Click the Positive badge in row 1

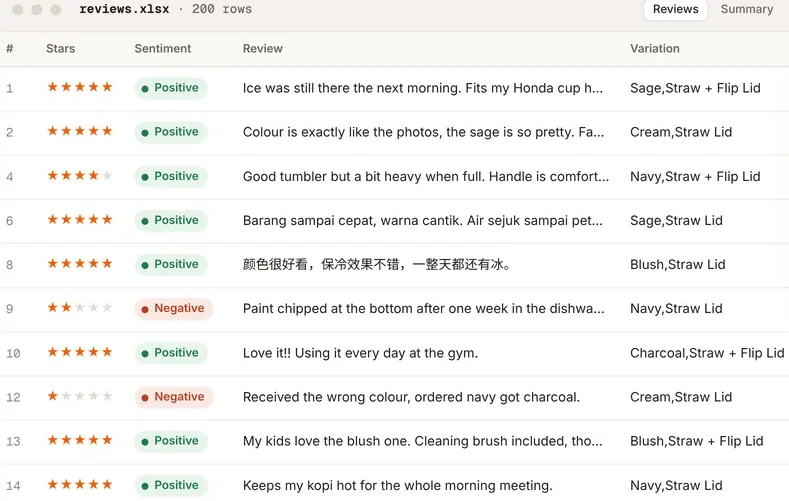171,88
